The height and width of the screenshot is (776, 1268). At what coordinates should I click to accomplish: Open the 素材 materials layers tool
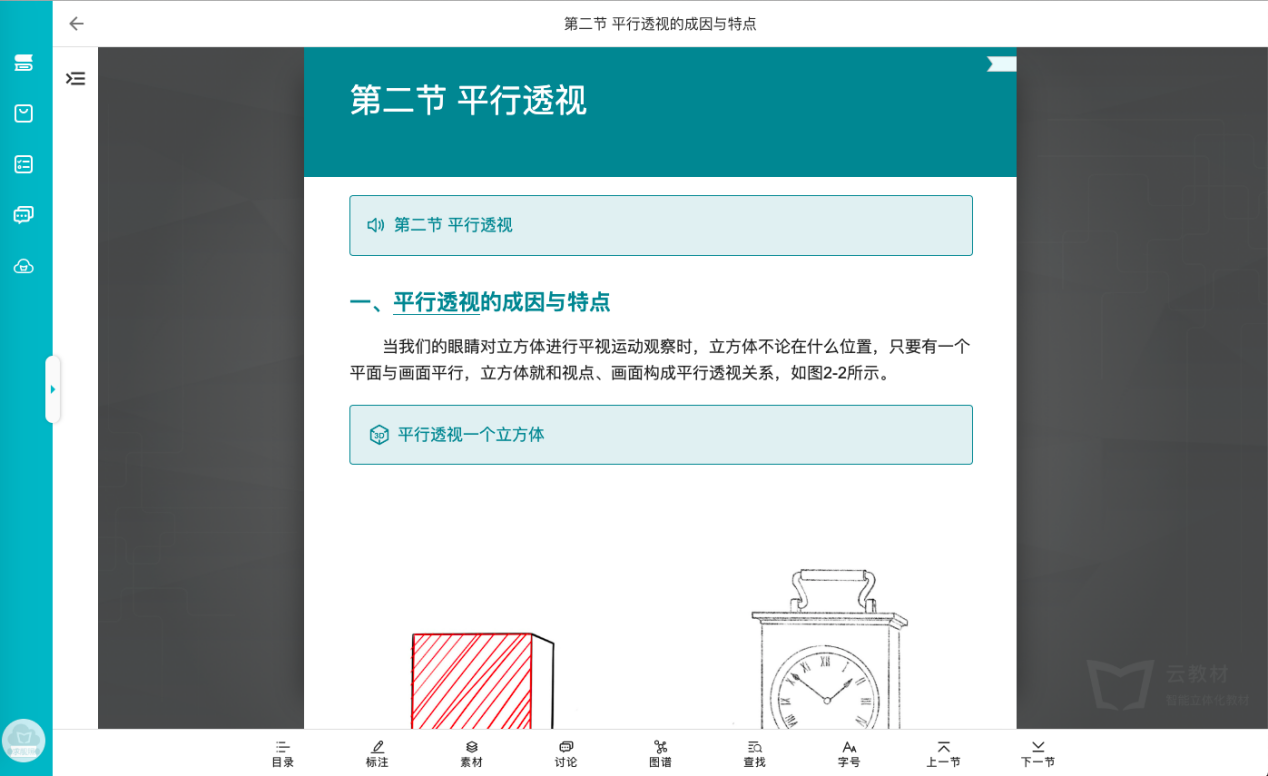(x=471, y=752)
